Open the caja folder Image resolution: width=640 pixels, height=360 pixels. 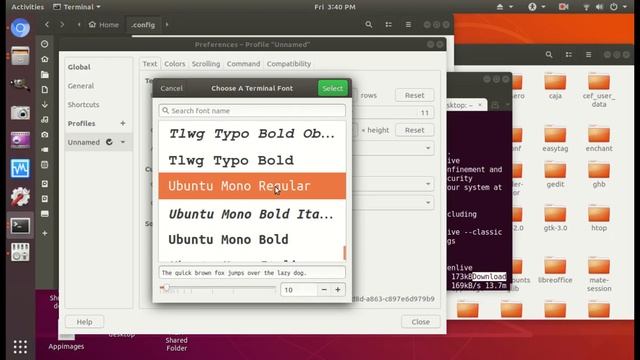(555, 87)
